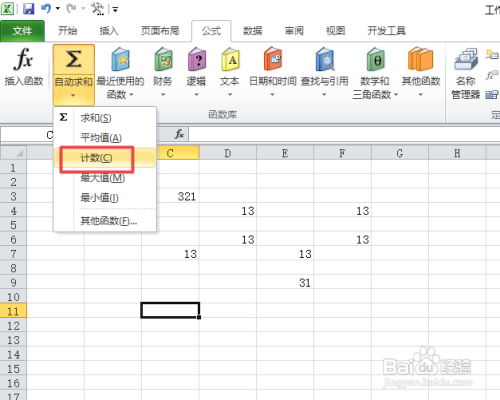Click the Save icon in quick access toolbar
The width and height of the screenshot is (500, 400).
29,9
